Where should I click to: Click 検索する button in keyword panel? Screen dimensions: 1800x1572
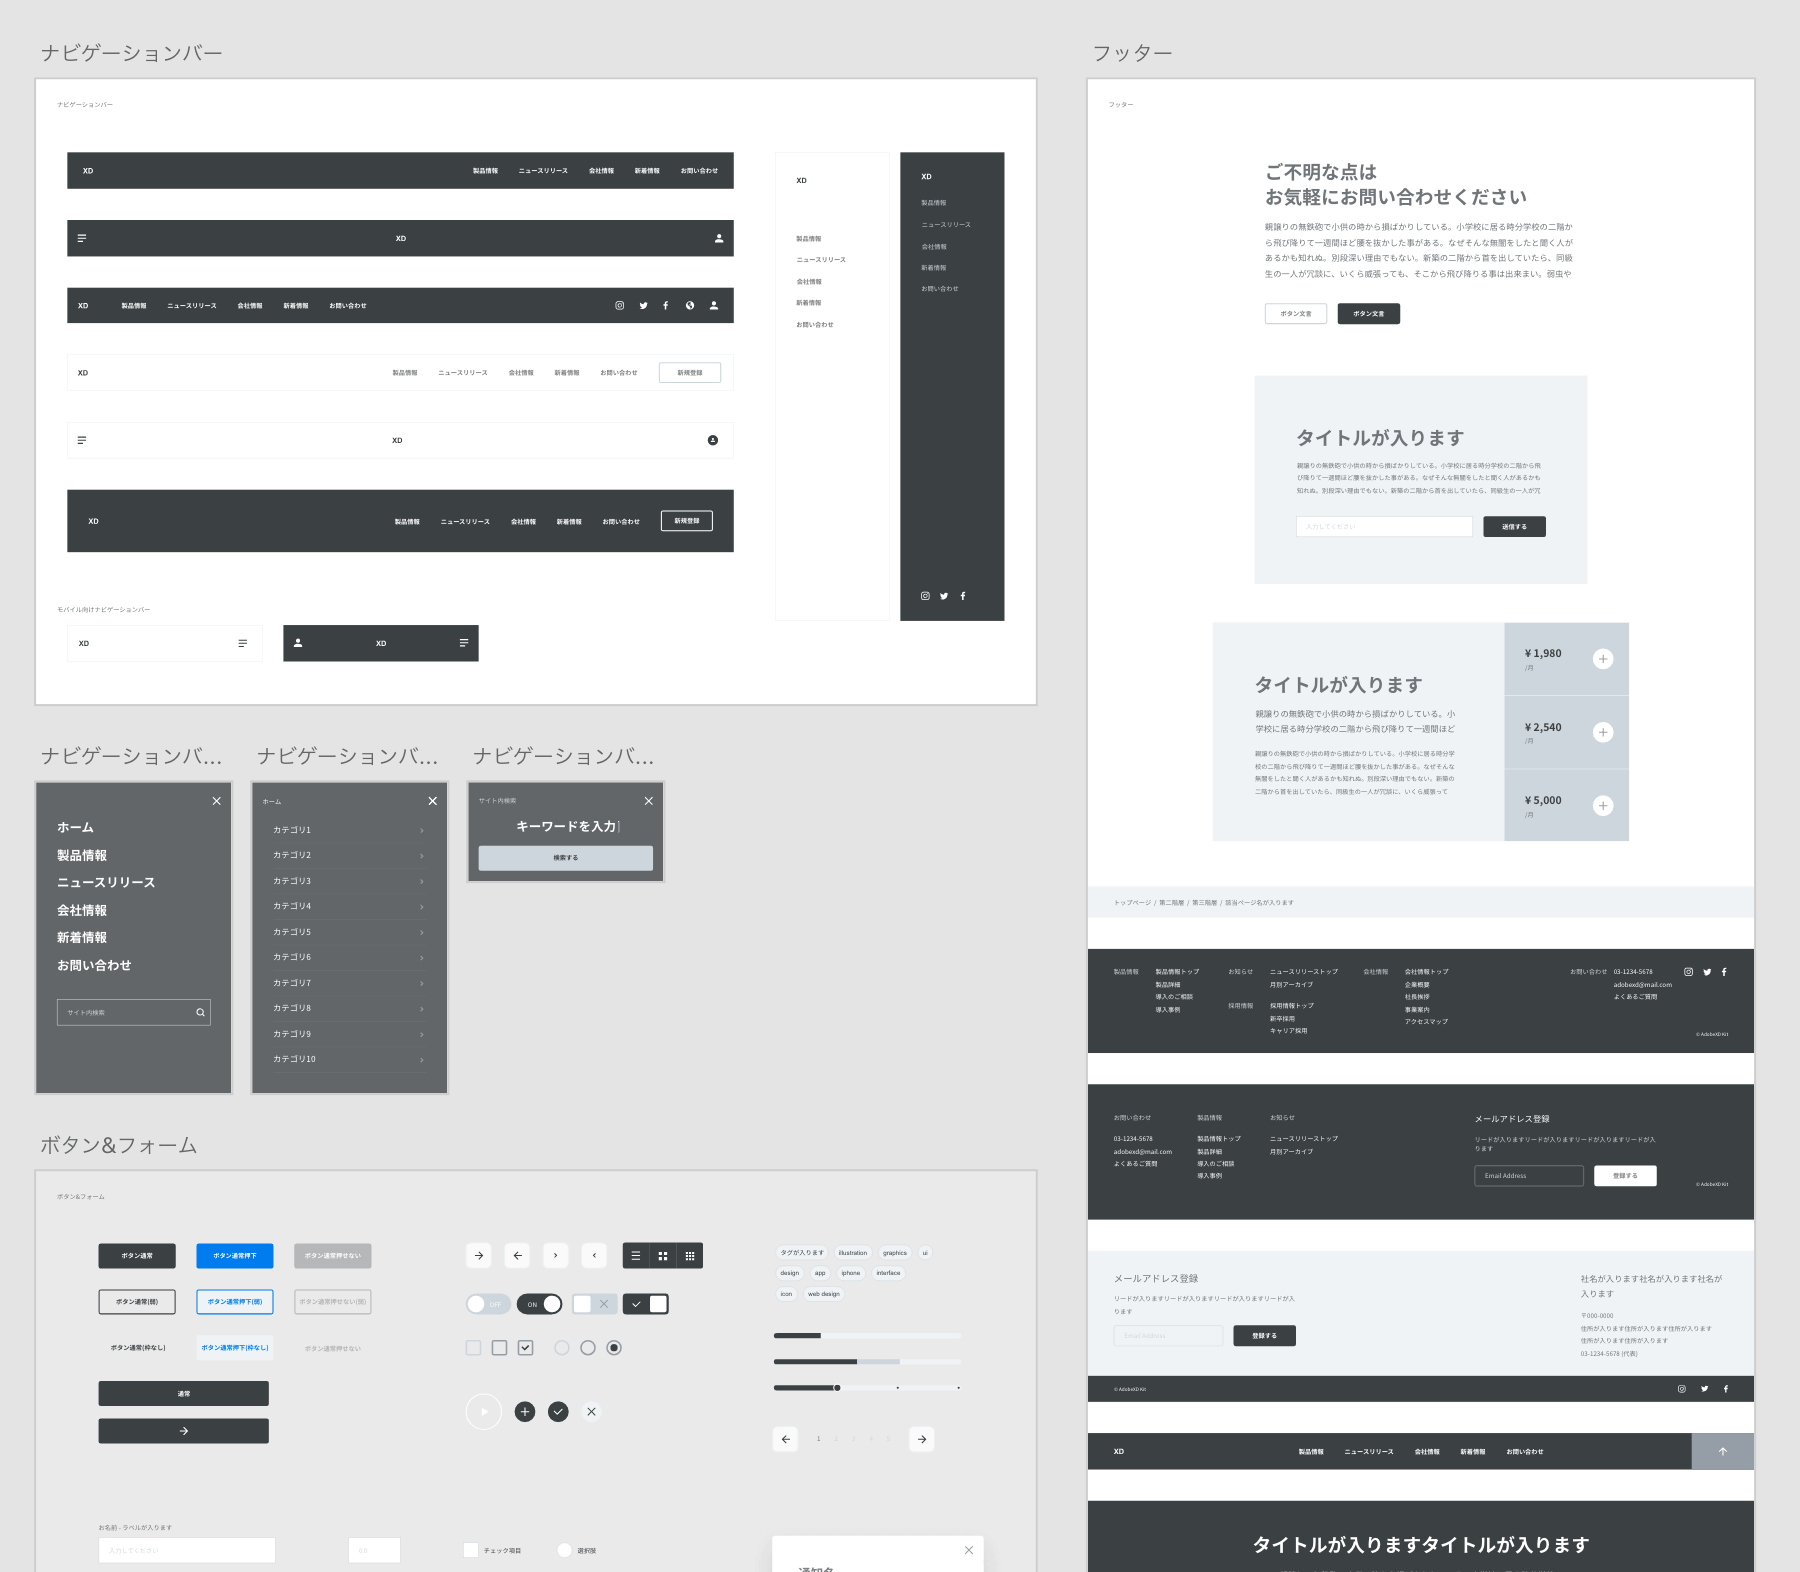[566, 858]
